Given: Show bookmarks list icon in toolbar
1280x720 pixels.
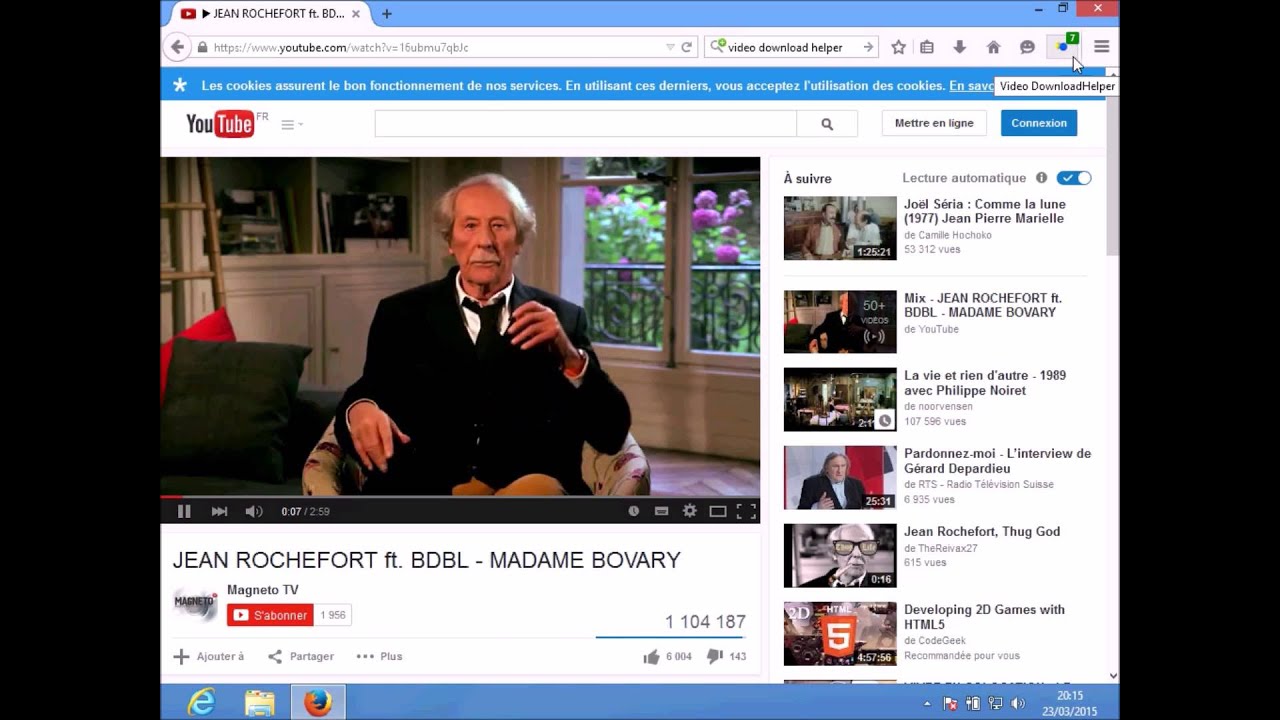Looking at the screenshot, I should (x=927, y=47).
